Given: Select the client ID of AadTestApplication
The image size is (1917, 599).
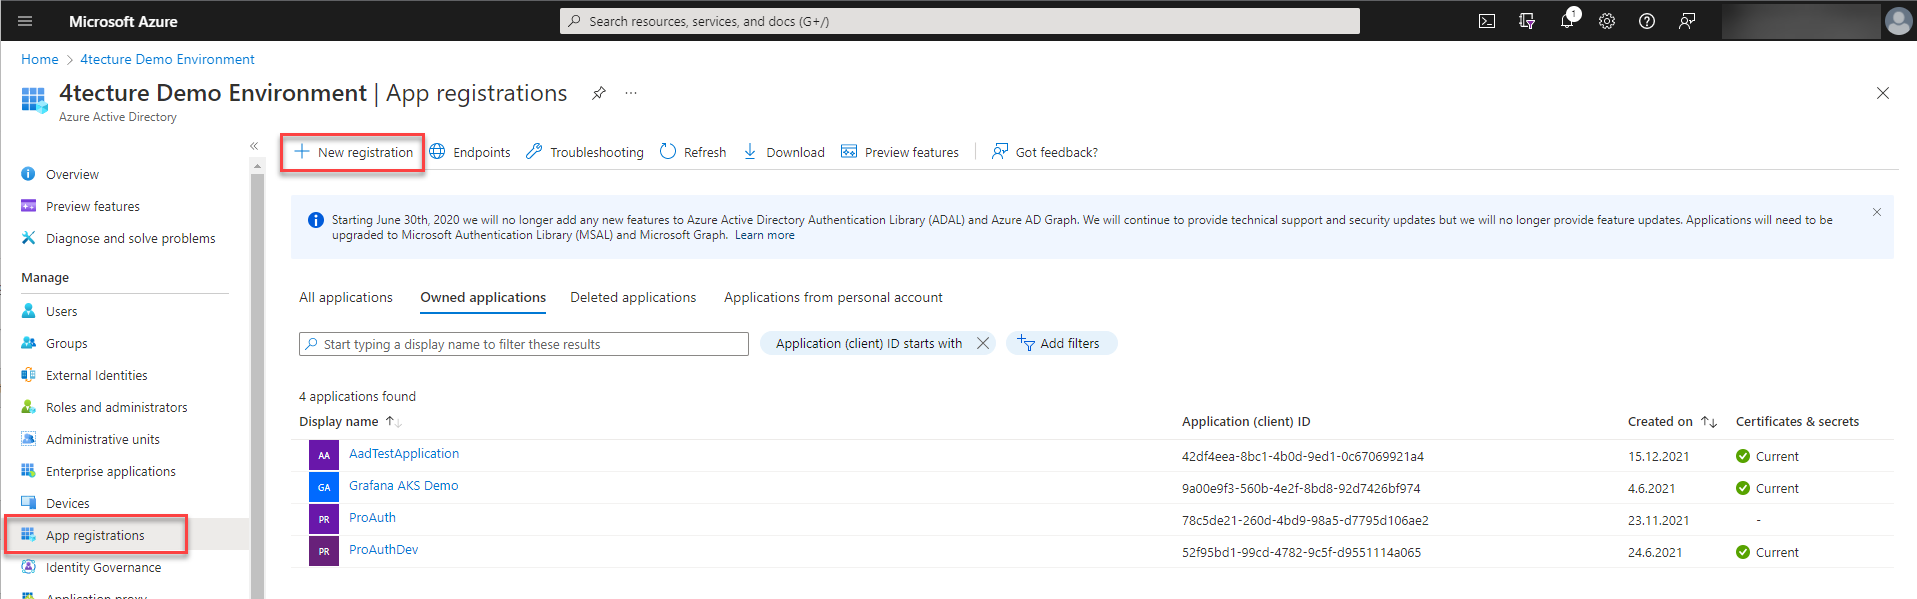Looking at the screenshot, I should [1303, 457].
